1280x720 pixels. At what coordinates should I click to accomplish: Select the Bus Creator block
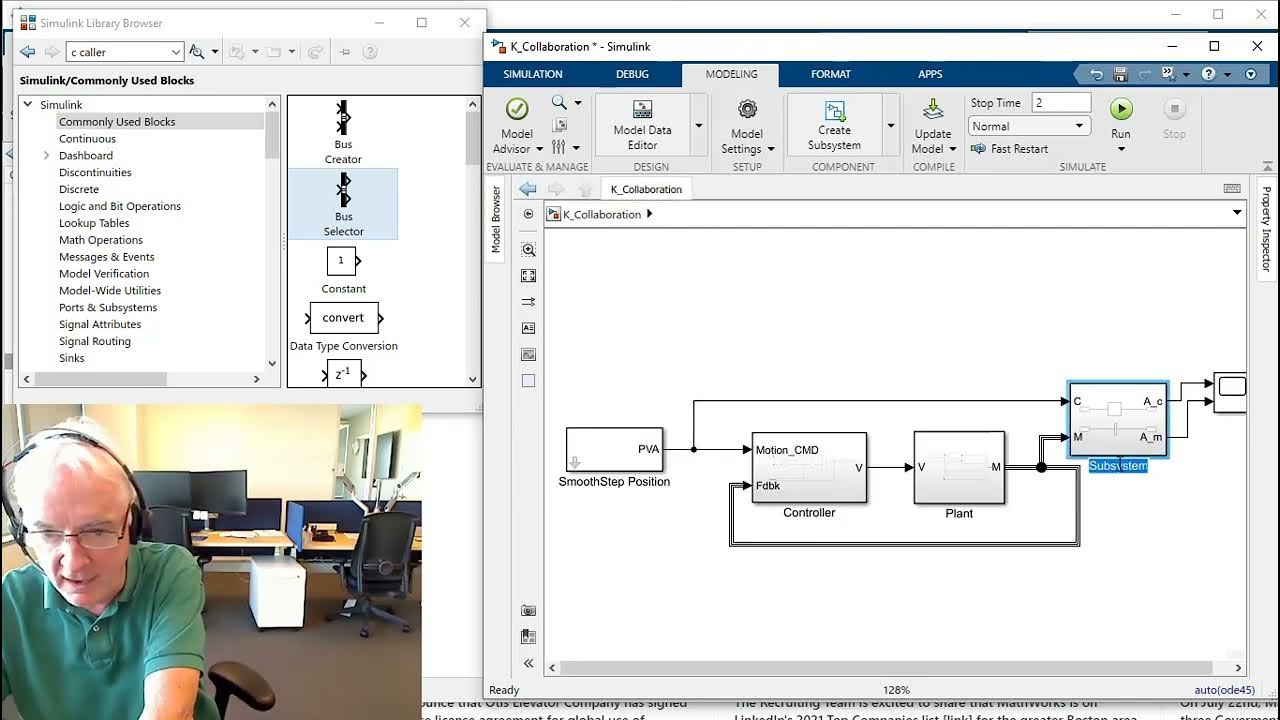point(343,132)
